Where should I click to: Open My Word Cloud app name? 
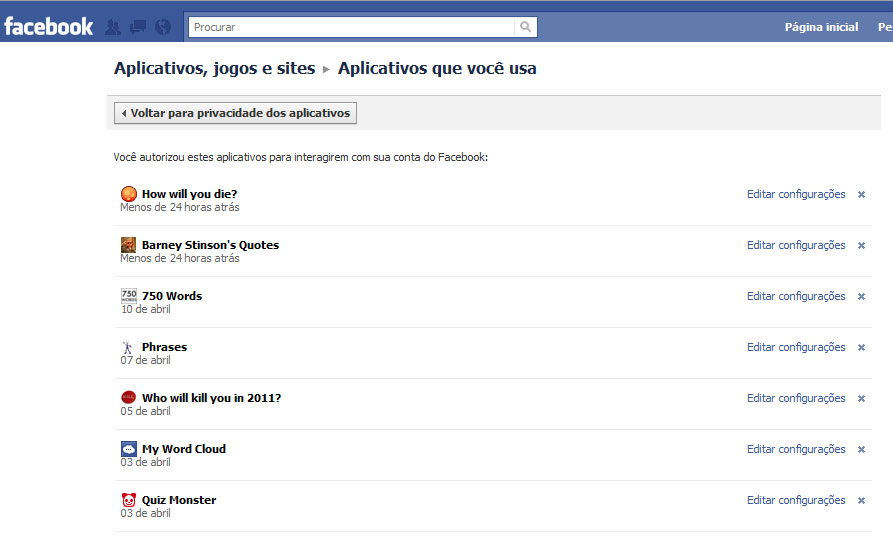[183, 449]
